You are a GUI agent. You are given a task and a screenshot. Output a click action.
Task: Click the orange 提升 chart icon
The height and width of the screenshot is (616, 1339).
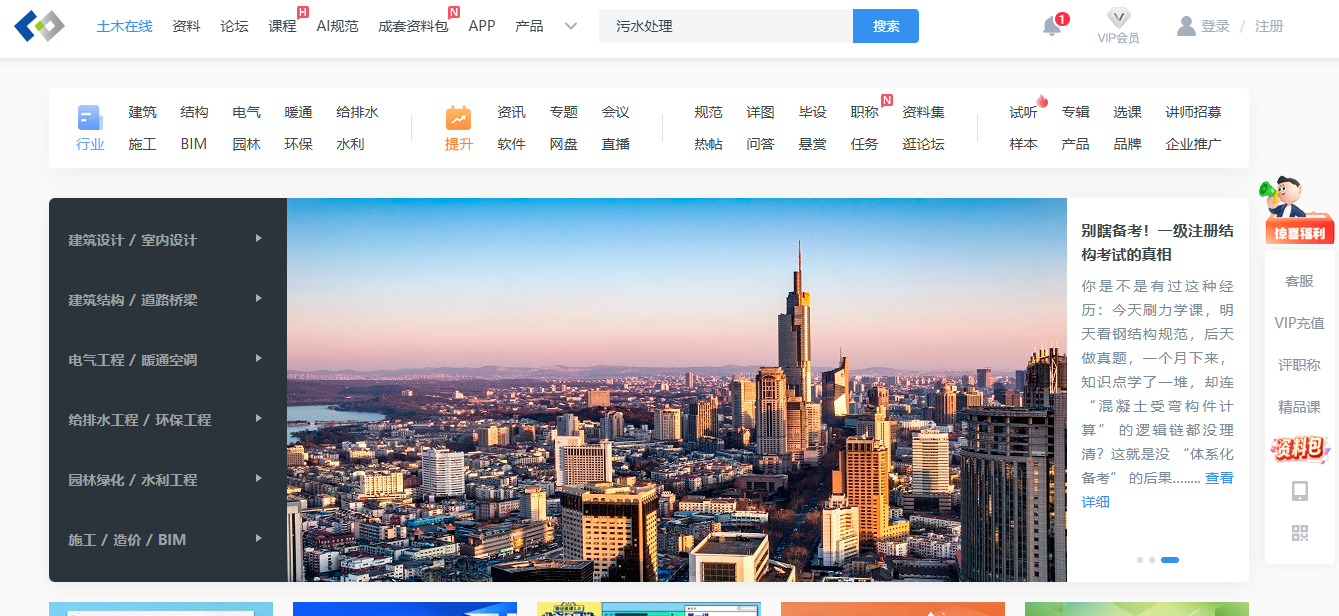pyautogui.click(x=458, y=118)
